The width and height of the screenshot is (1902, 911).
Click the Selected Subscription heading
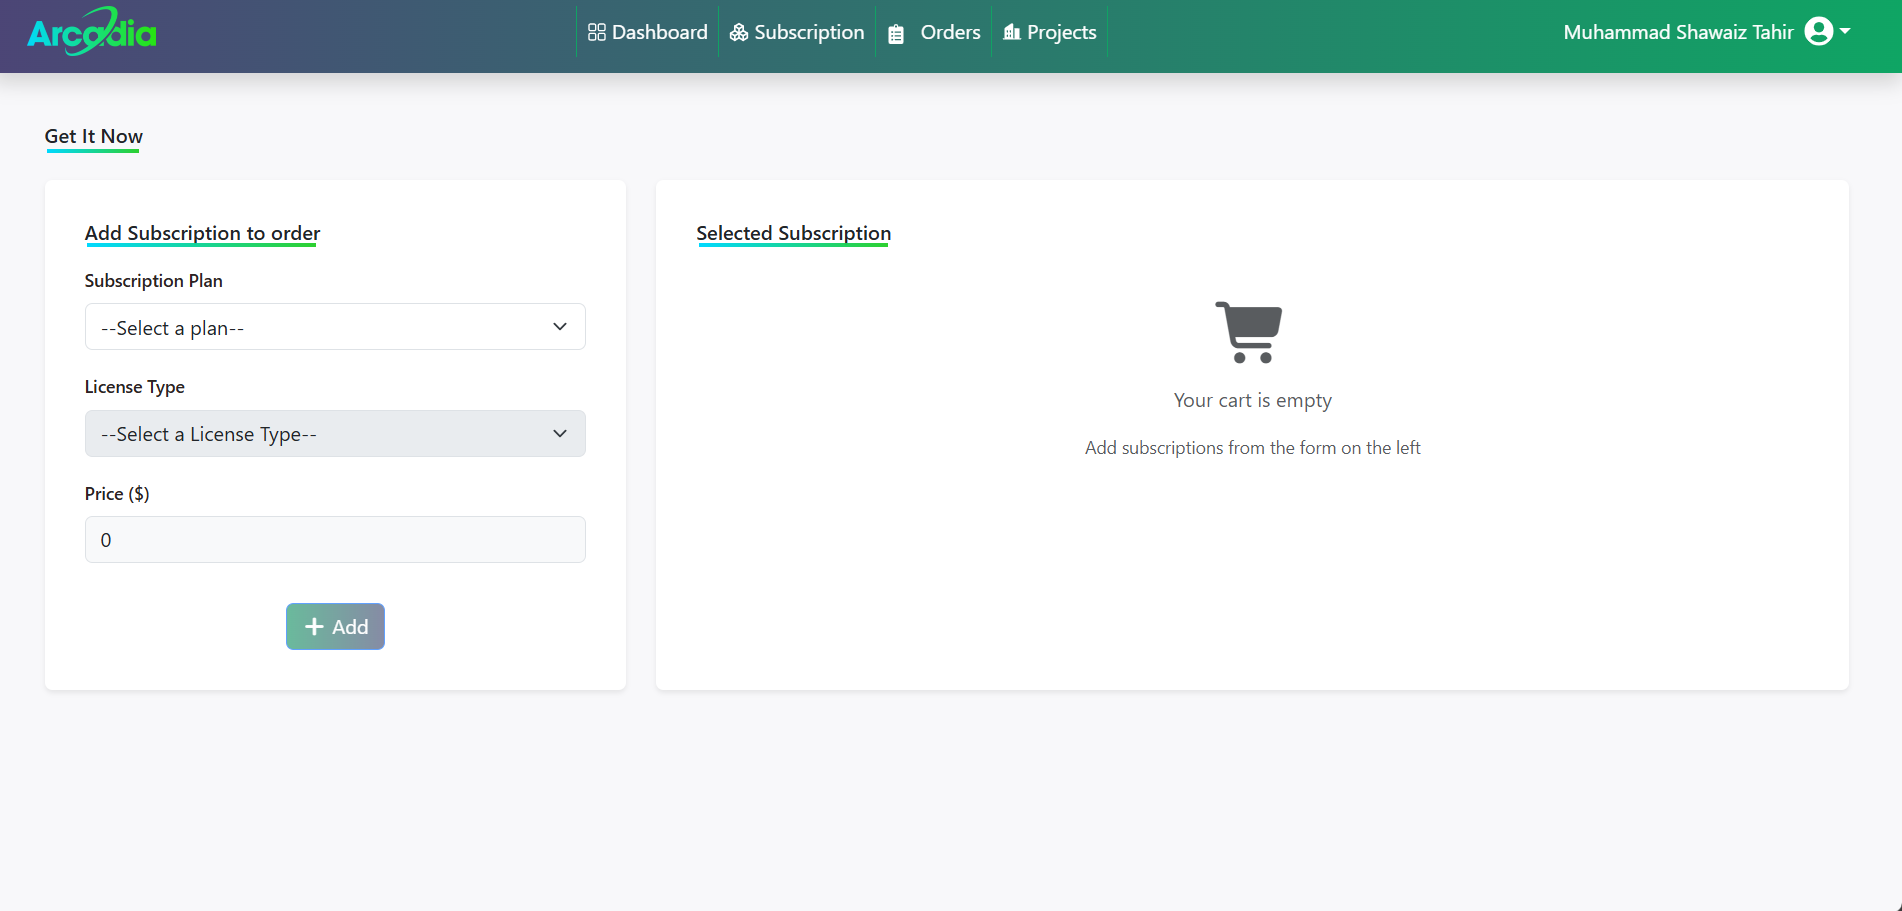pos(793,233)
